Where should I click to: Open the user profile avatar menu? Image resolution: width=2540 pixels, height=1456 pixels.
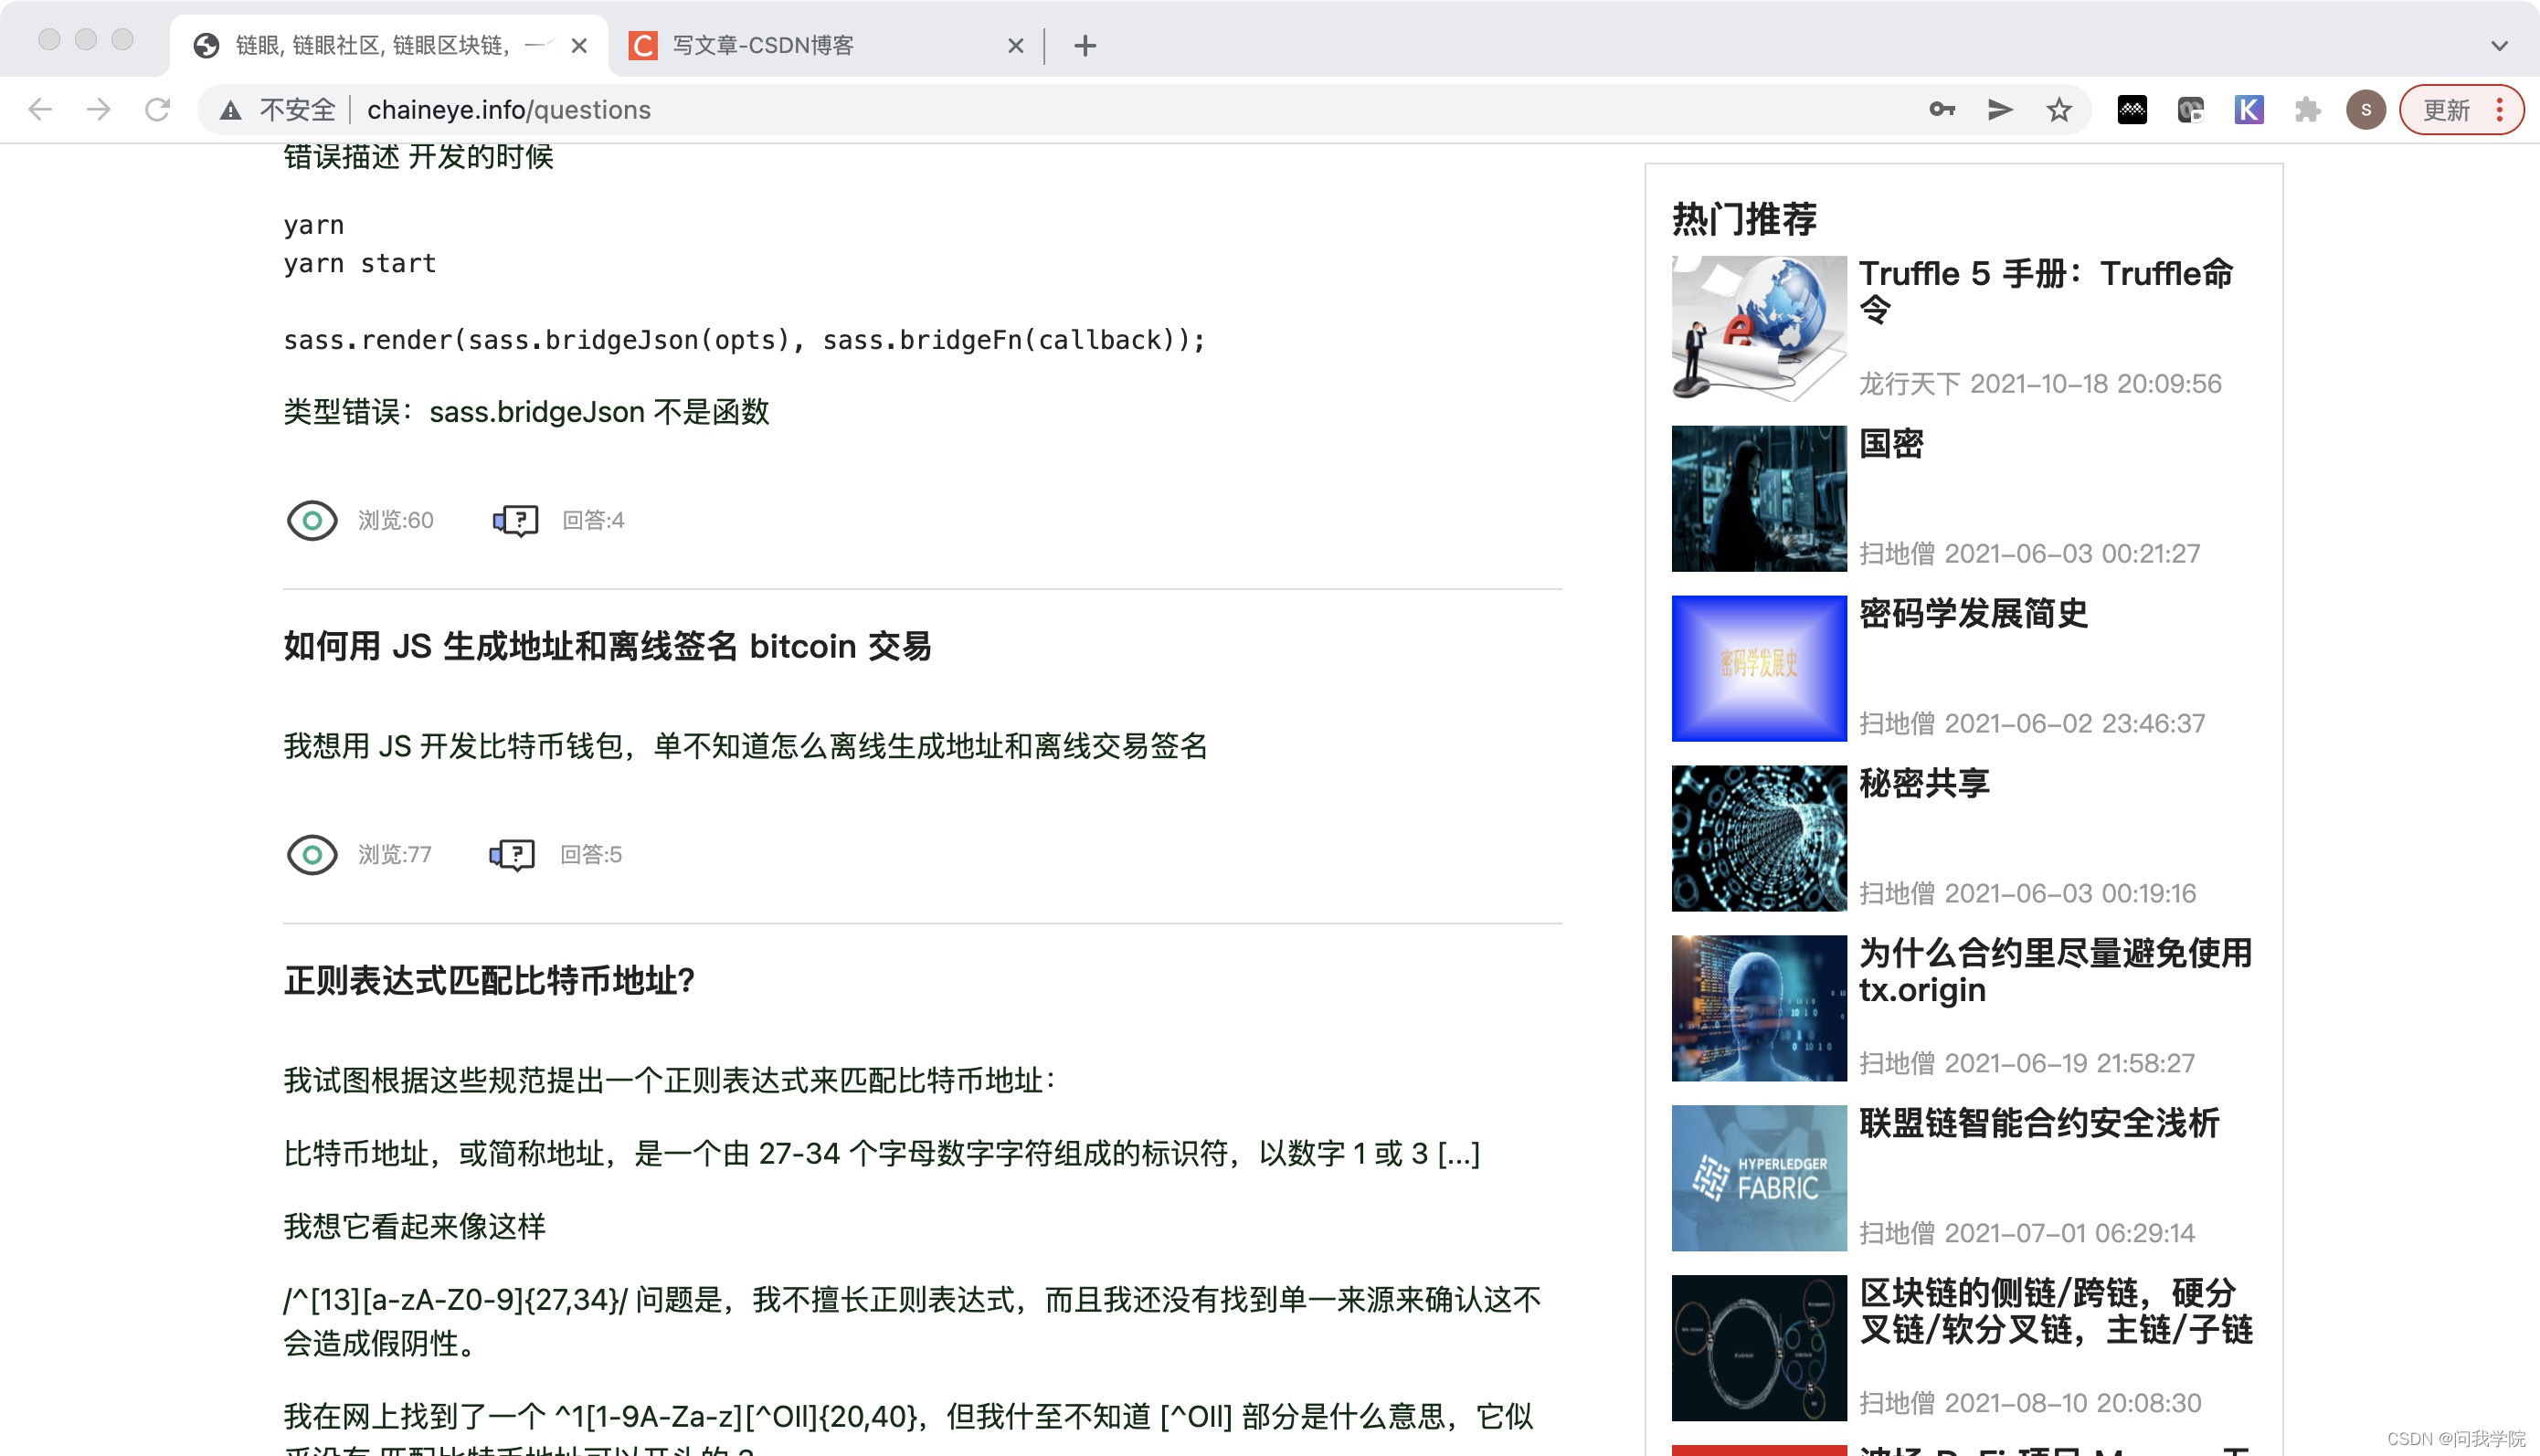click(2365, 109)
